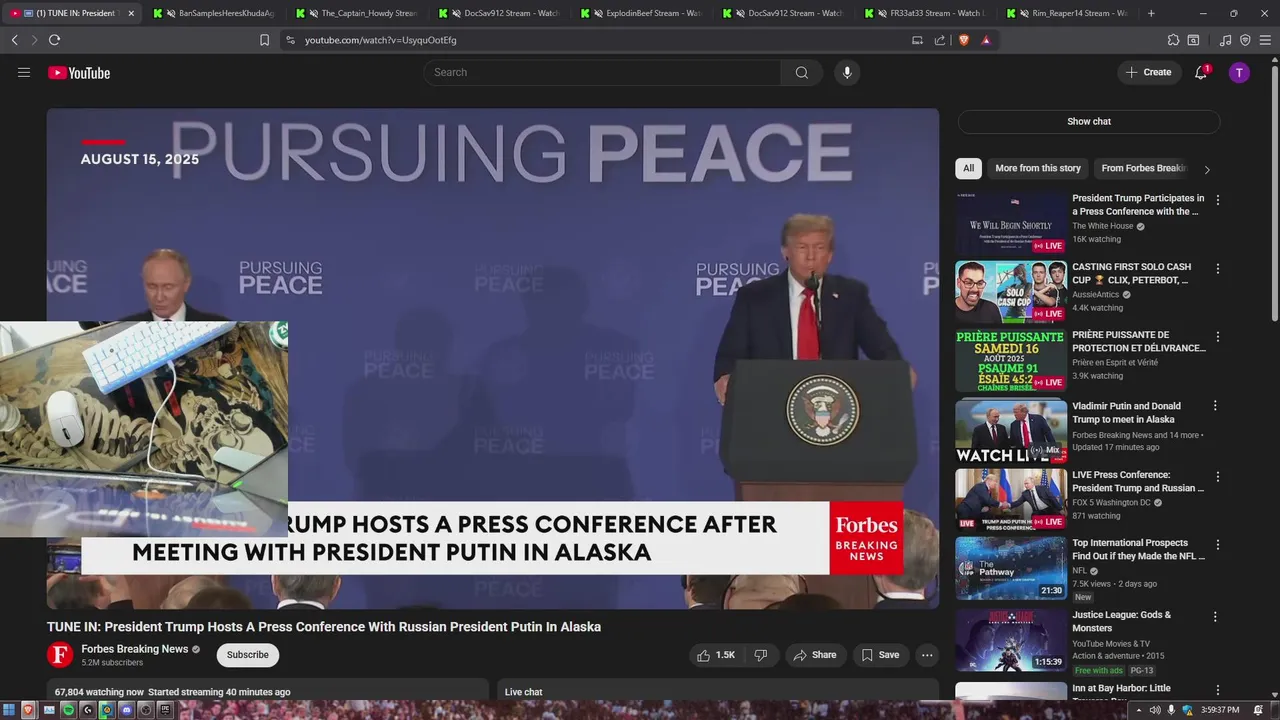Open Discord from the taskbar

coord(126,710)
